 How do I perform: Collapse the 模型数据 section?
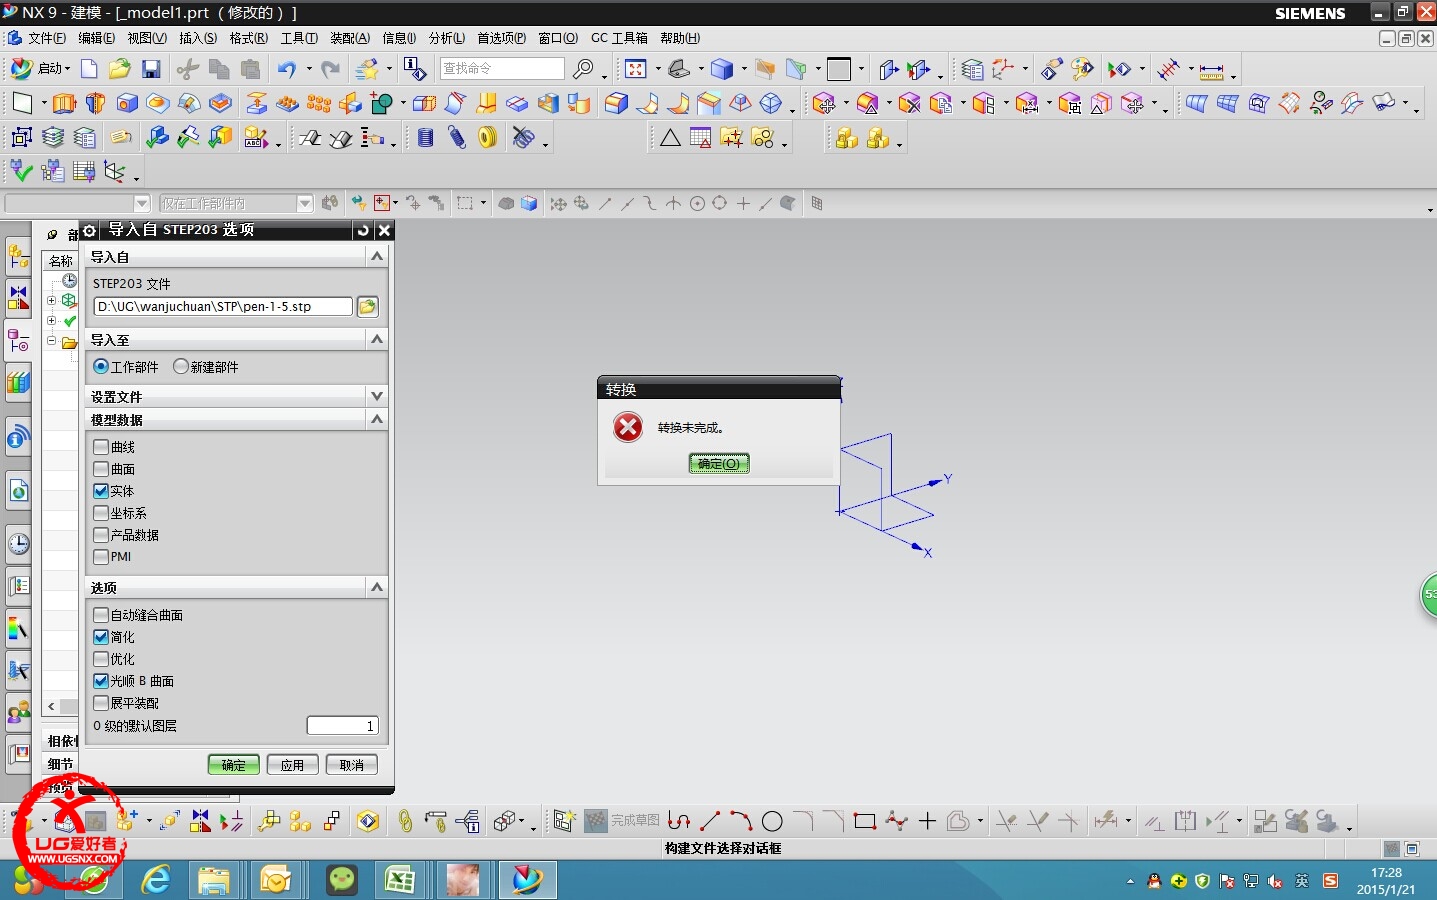tap(377, 420)
